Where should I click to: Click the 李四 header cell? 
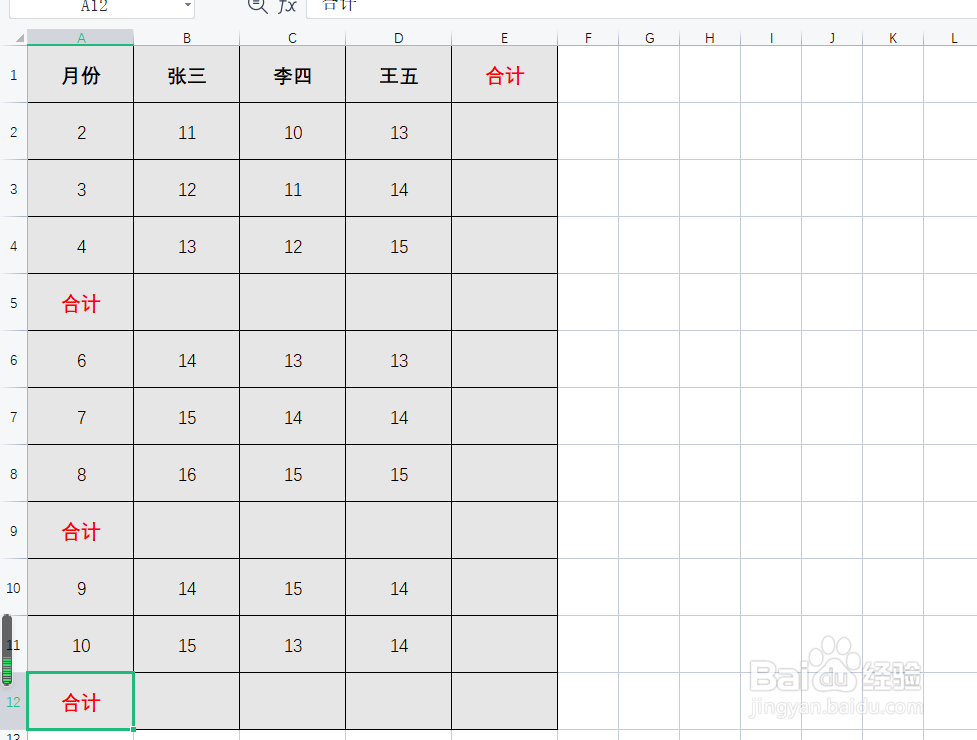click(x=292, y=75)
